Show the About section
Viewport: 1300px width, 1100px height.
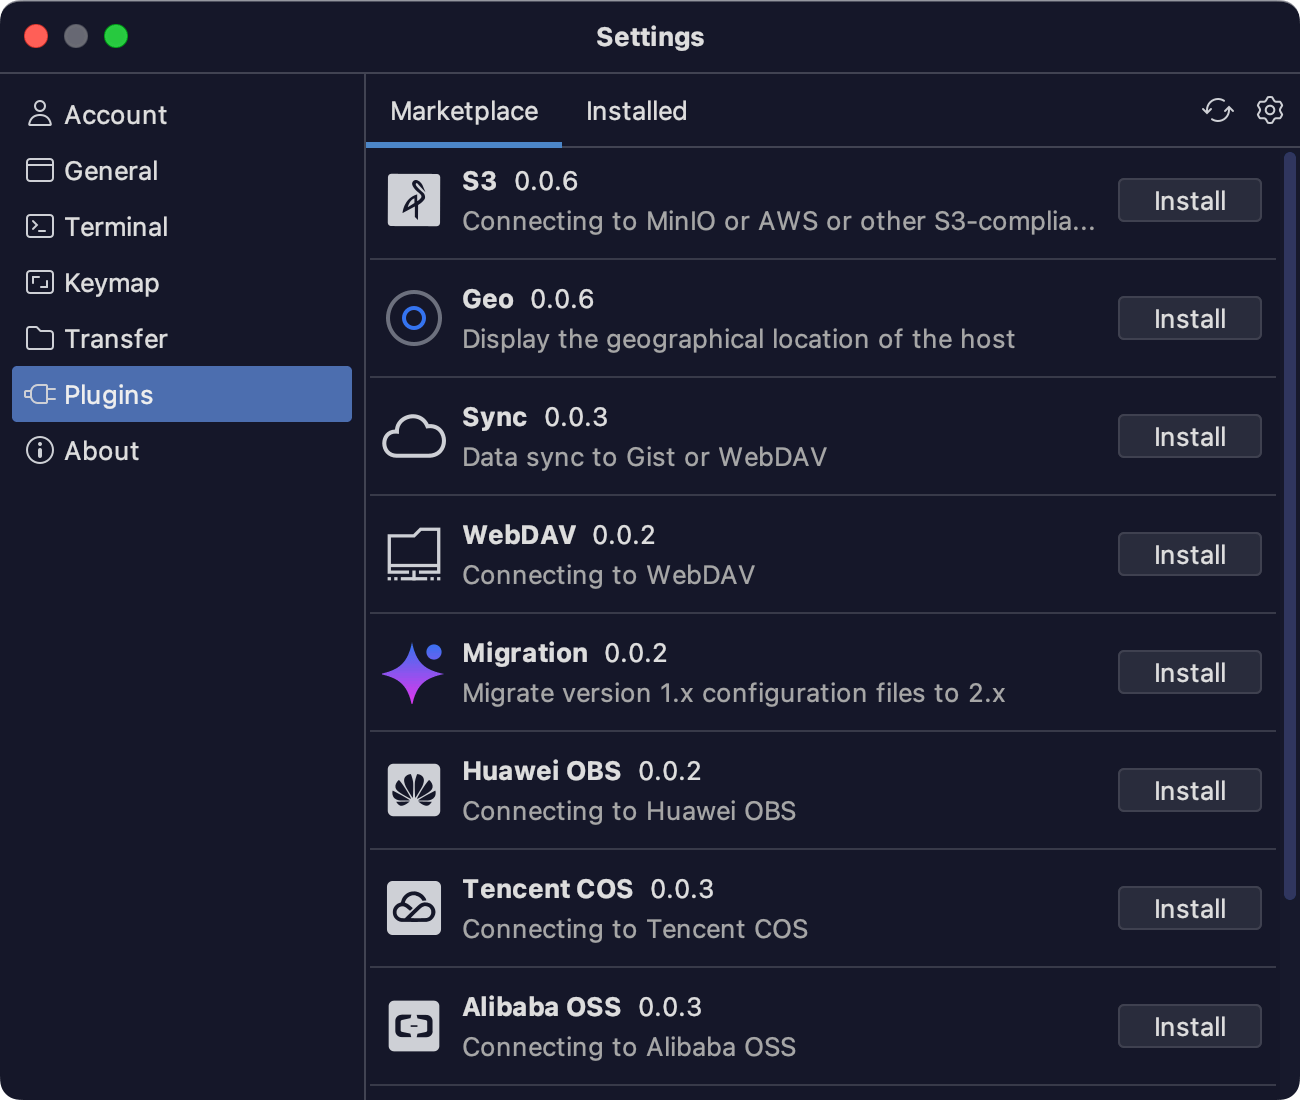tap(101, 451)
